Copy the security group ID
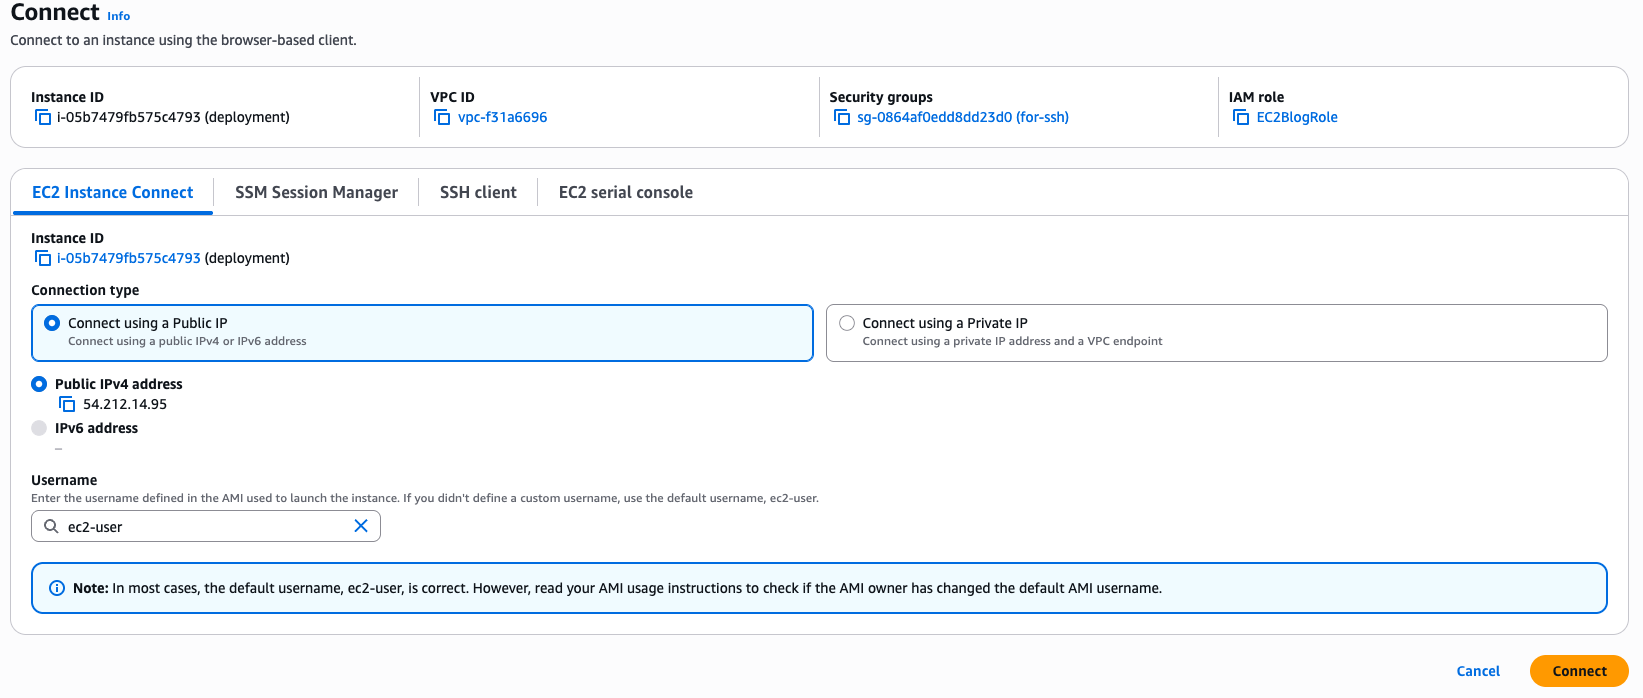The image size is (1643, 698). click(x=842, y=118)
